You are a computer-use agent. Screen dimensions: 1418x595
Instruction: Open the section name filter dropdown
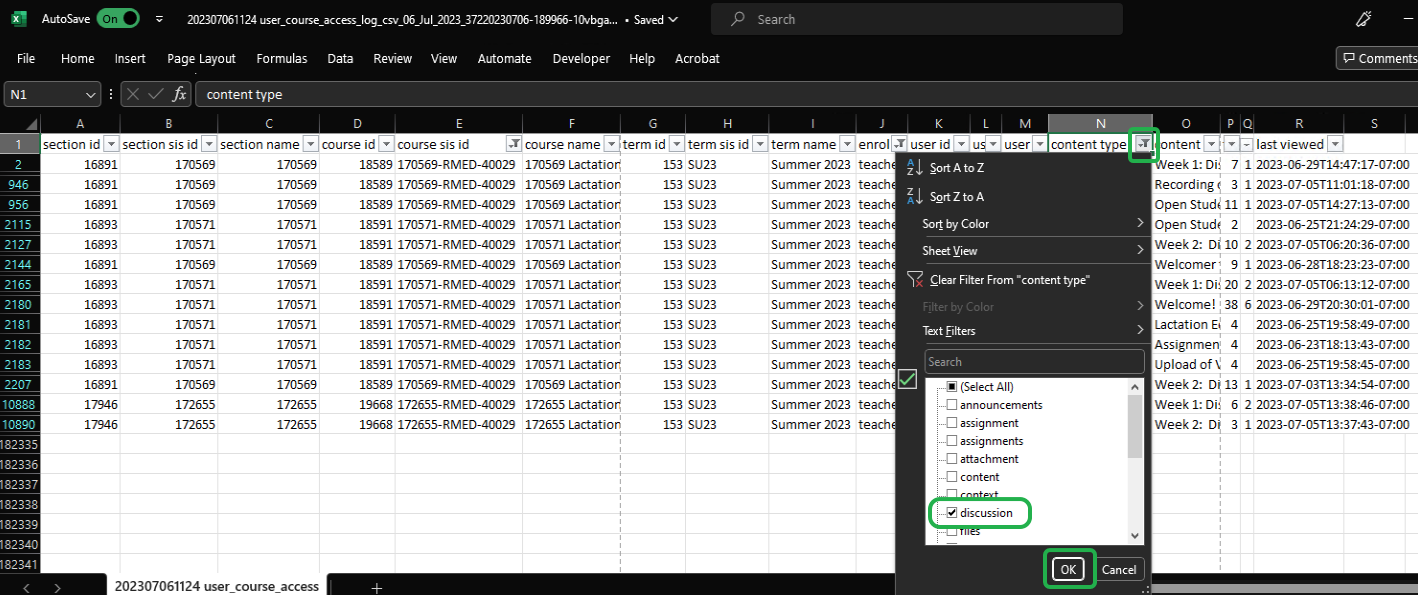coord(309,144)
